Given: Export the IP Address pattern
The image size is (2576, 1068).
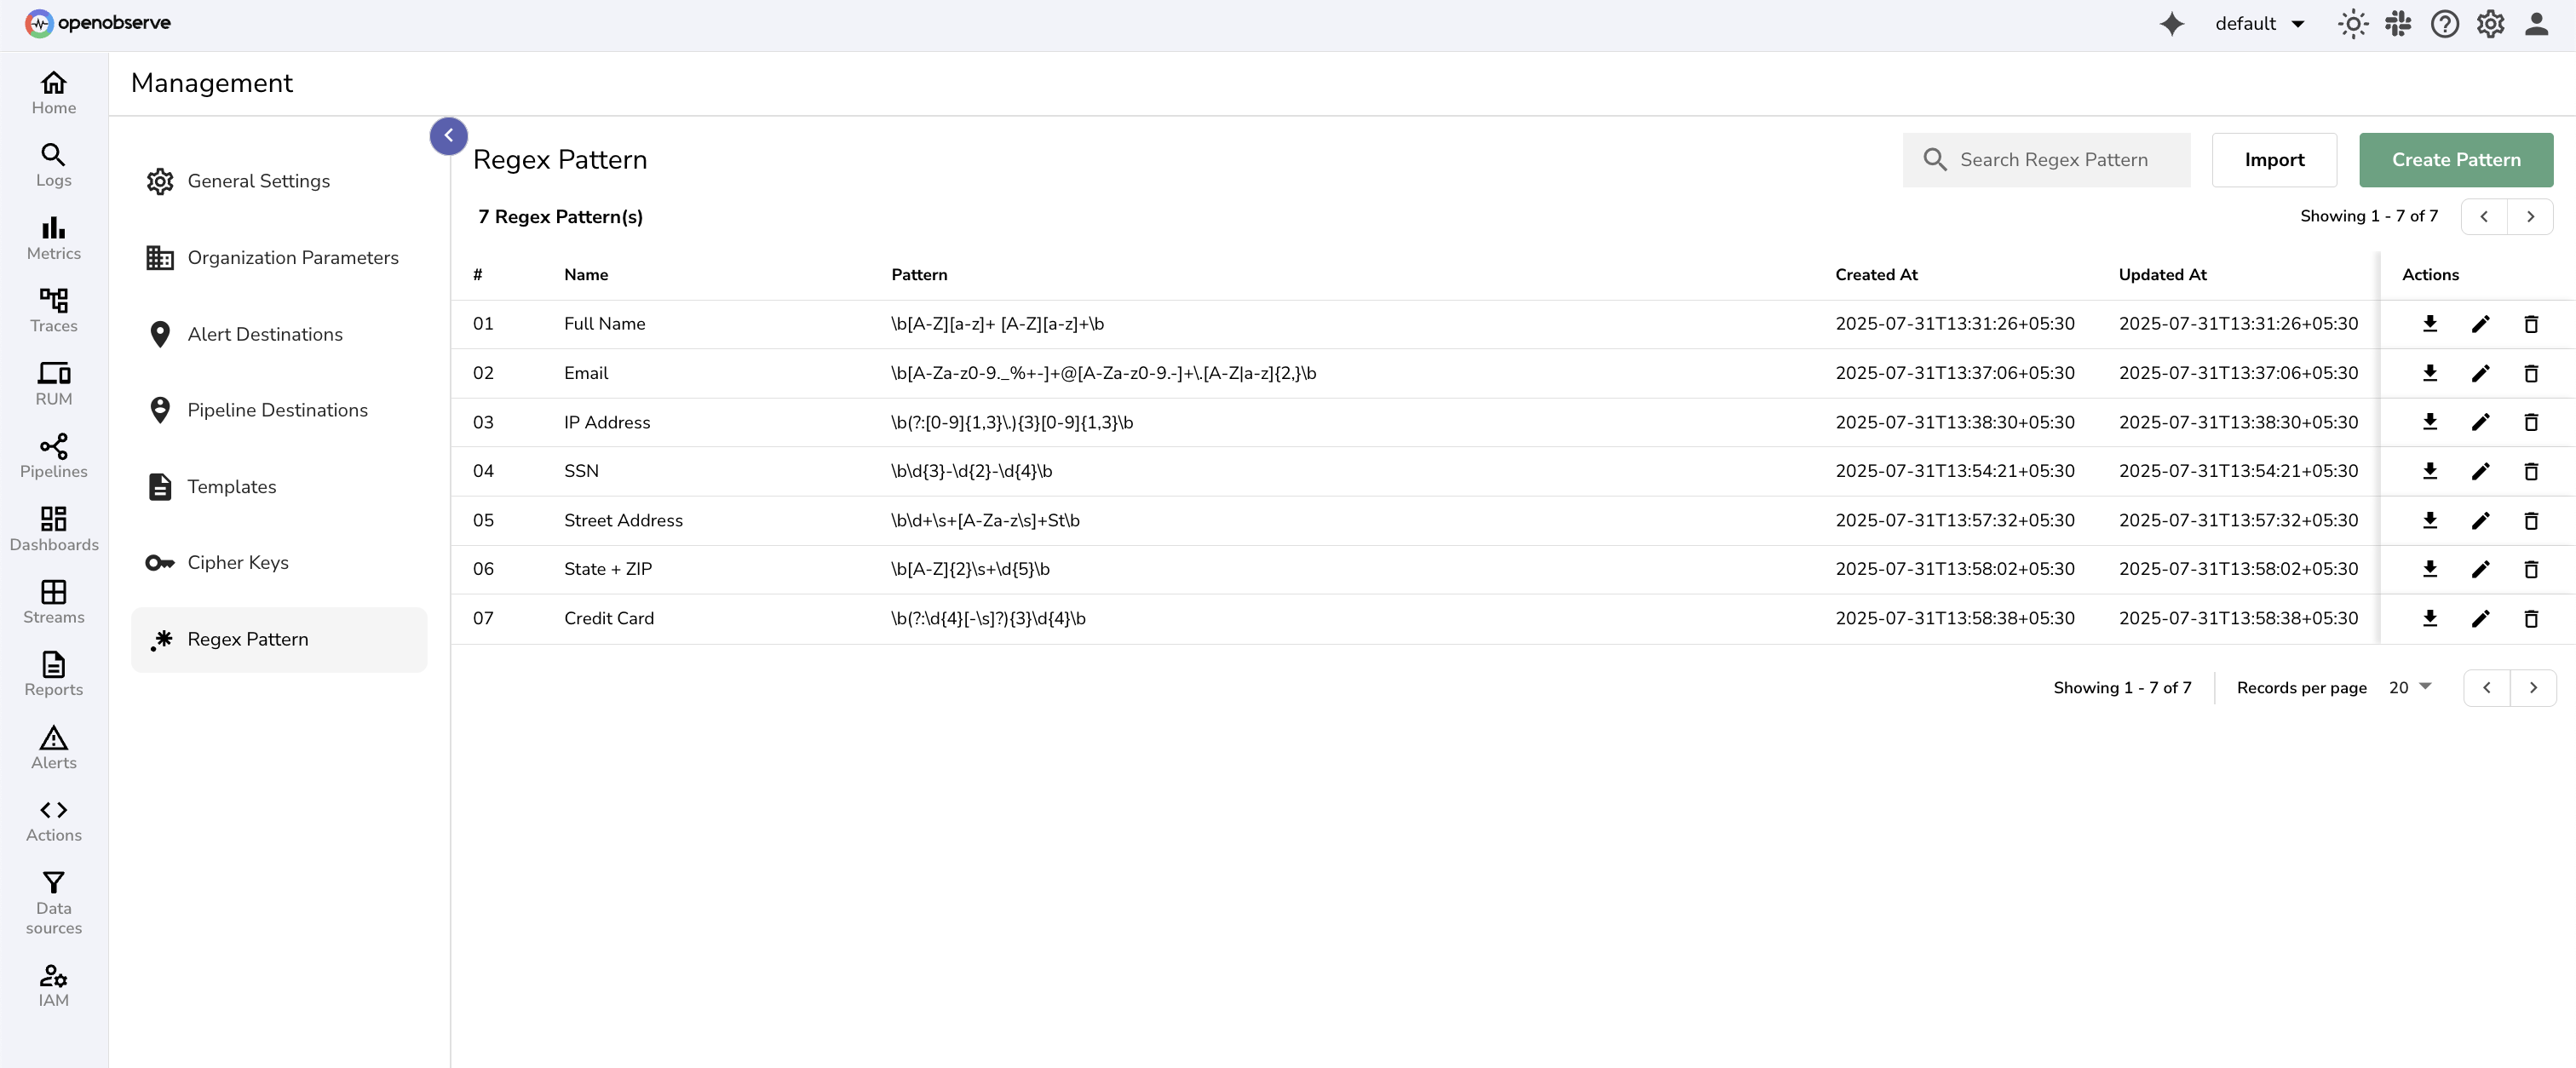Looking at the screenshot, I should [x=2430, y=423].
